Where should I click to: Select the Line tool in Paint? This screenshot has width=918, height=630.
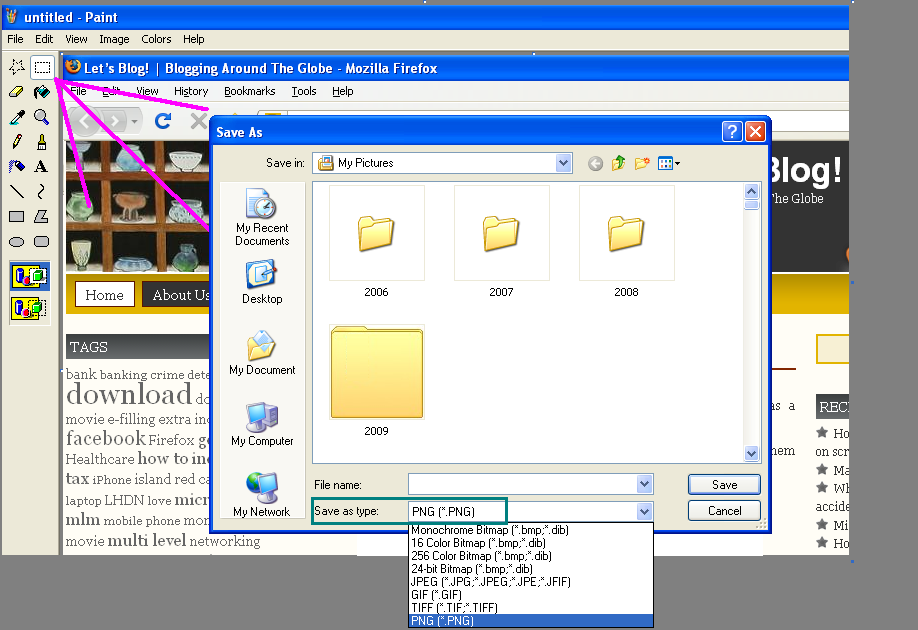coord(16,191)
